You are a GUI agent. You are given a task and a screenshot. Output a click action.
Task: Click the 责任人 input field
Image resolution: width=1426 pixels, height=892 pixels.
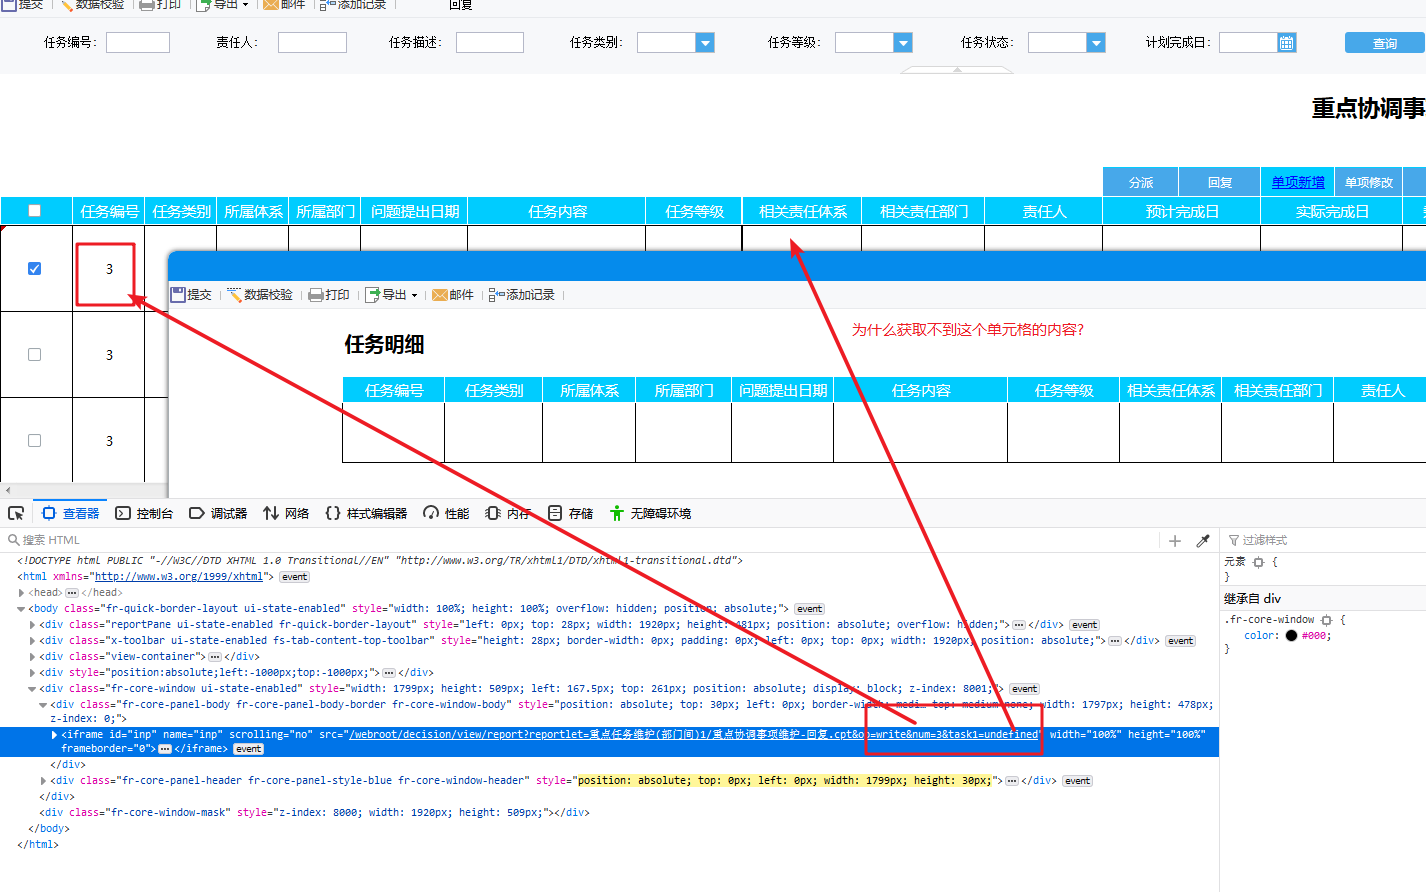click(x=312, y=42)
